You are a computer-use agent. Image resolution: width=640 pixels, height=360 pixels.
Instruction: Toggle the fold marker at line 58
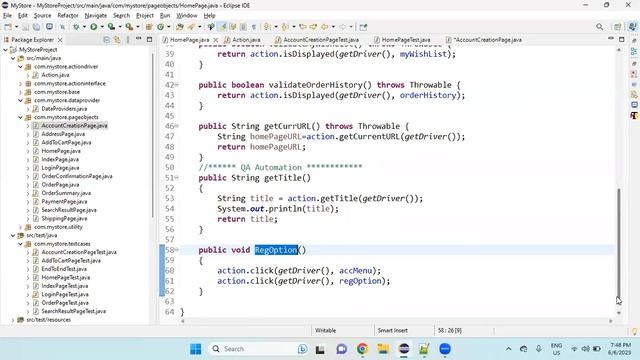tap(177, 250)
